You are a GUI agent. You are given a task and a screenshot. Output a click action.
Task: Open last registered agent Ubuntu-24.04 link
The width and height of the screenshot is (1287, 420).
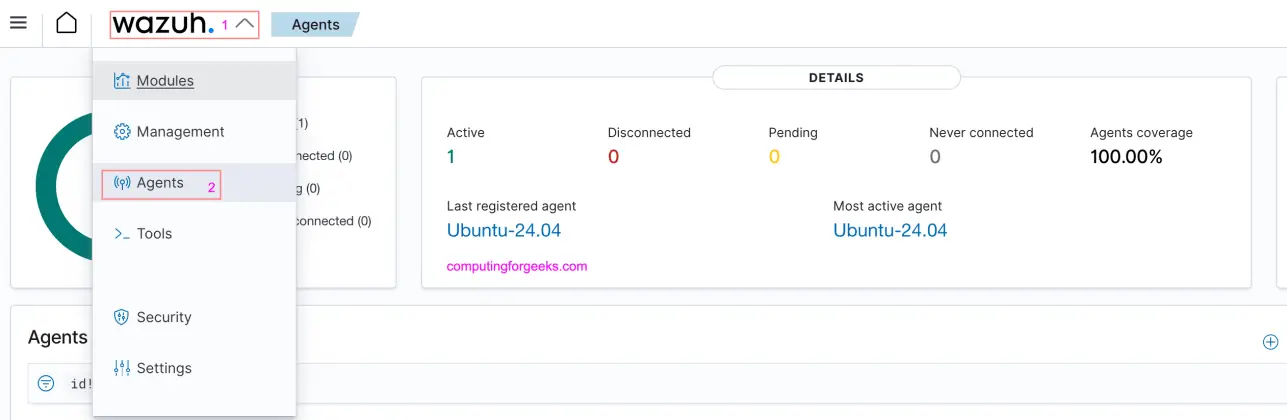point(504,231)
